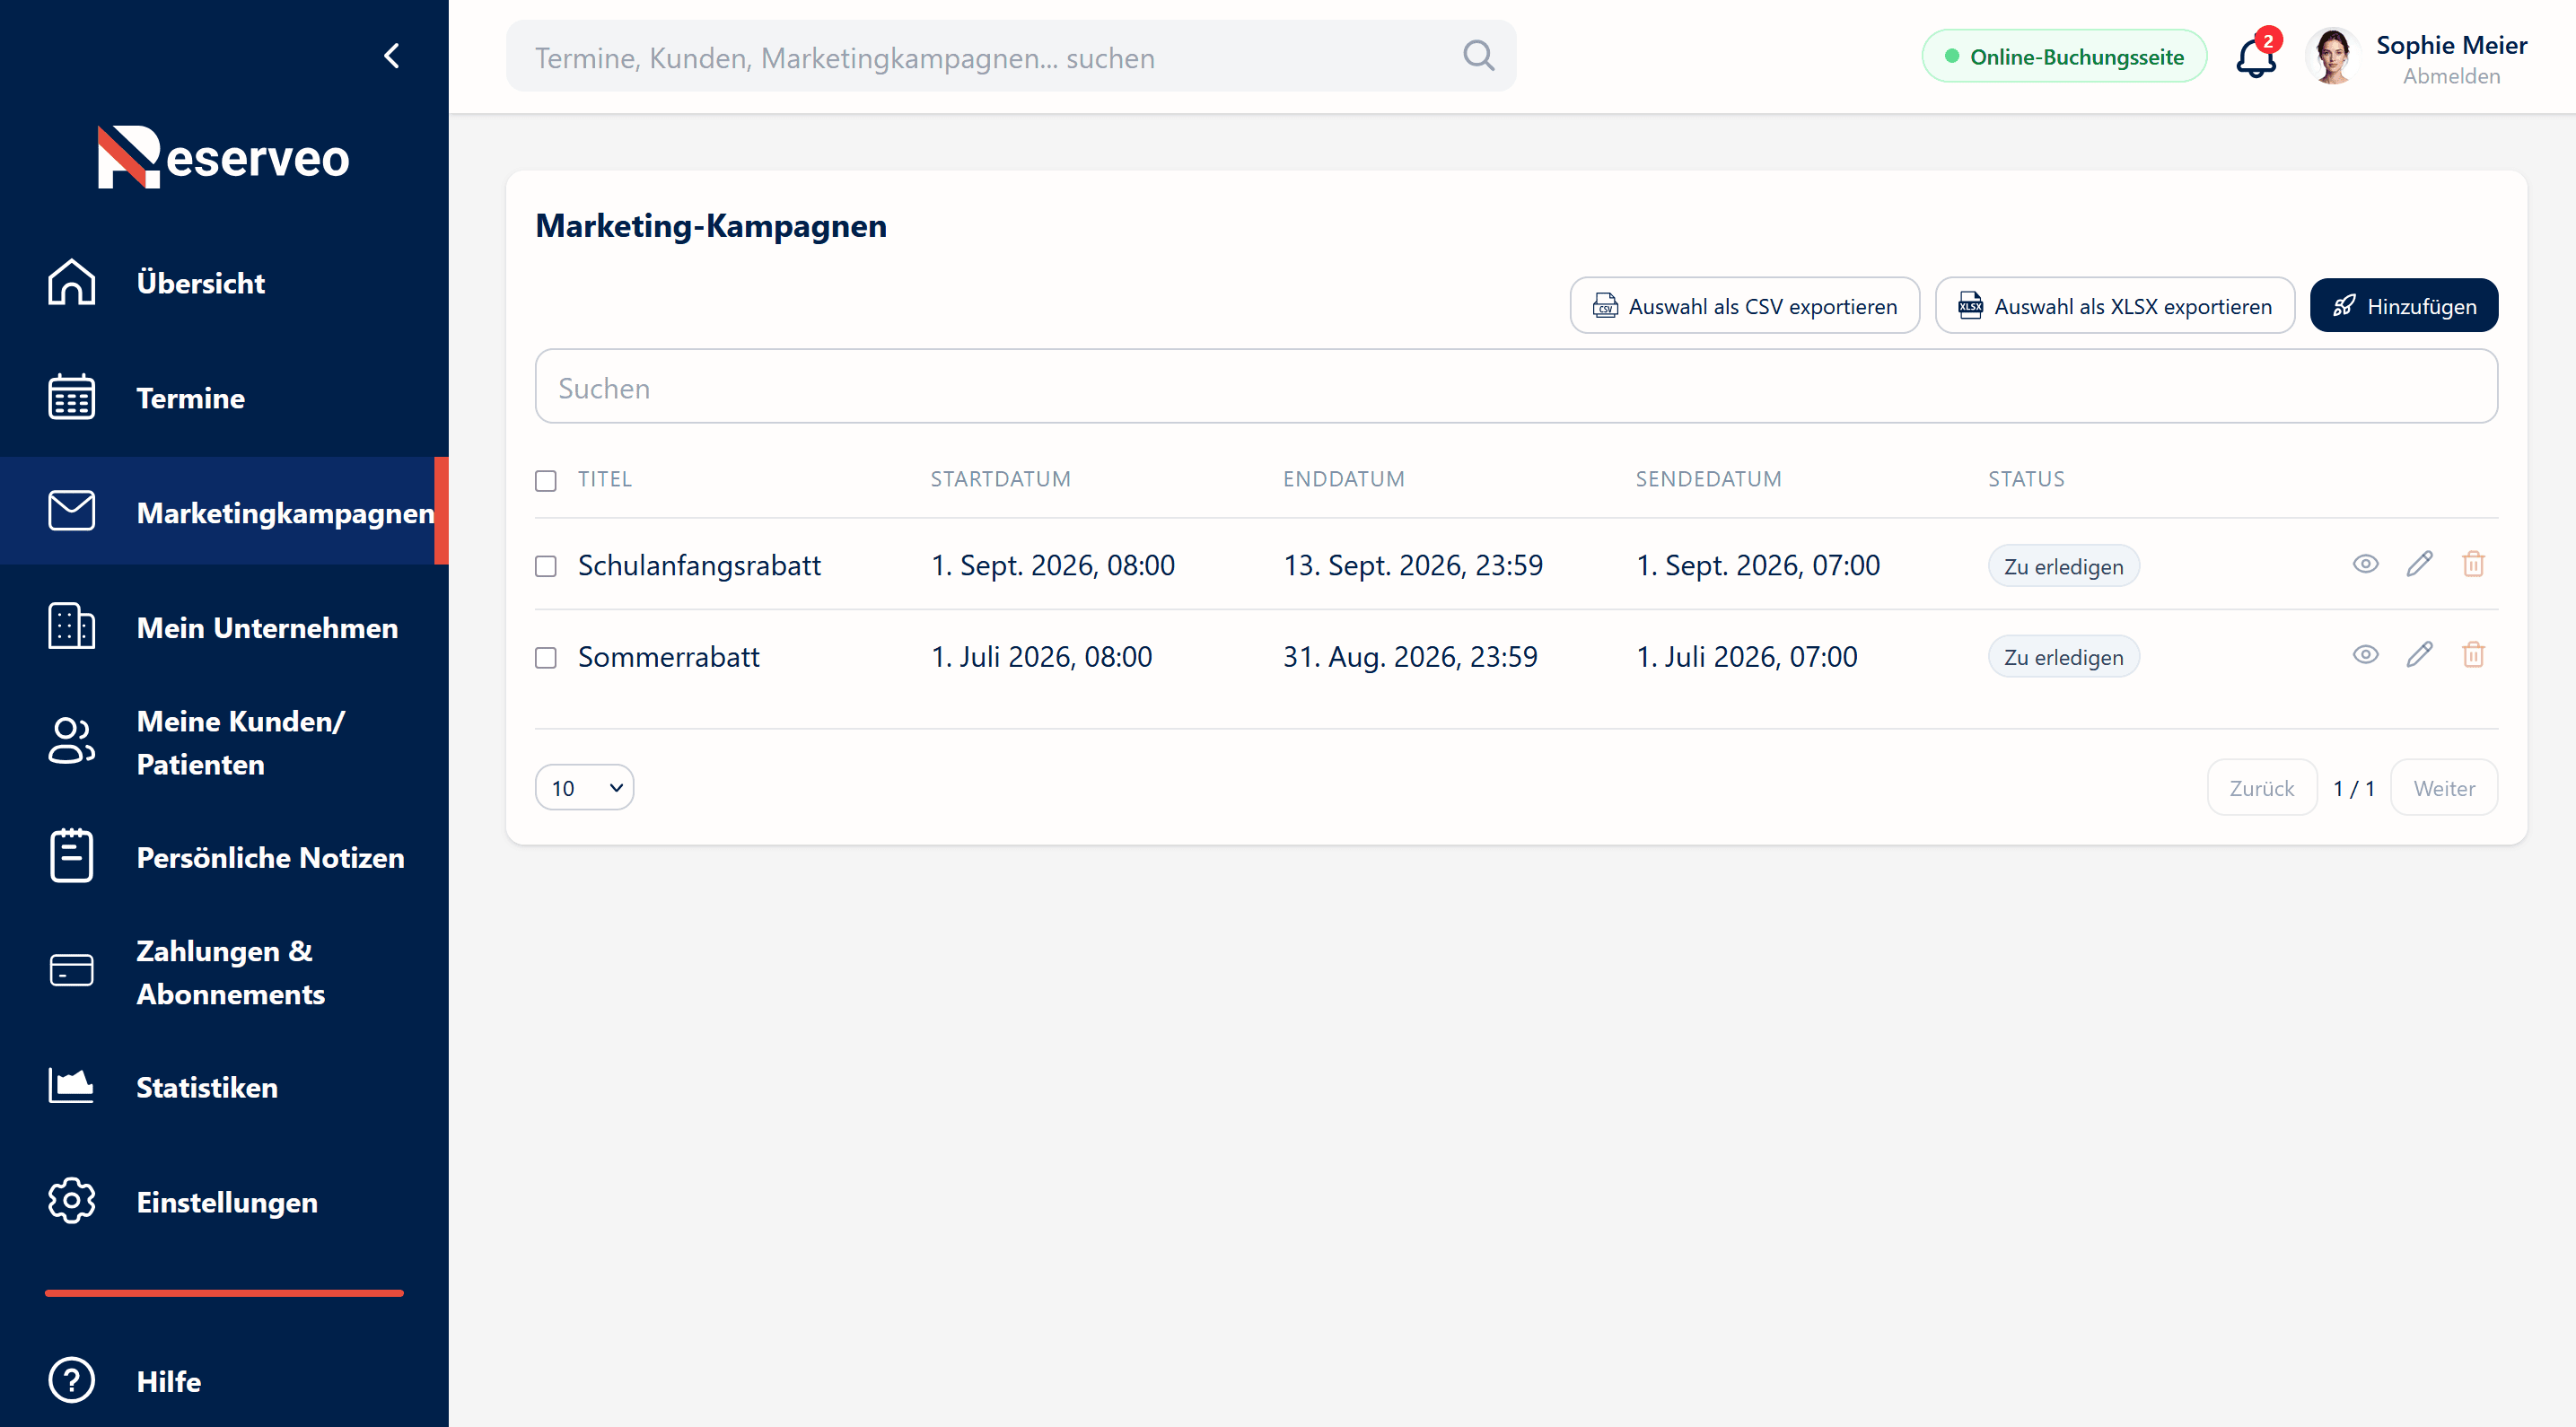Image resolution: width=2576 pixels, height=1427 pixels.
Task: Click the Zurück pagination button
Action: (2261, 787)
